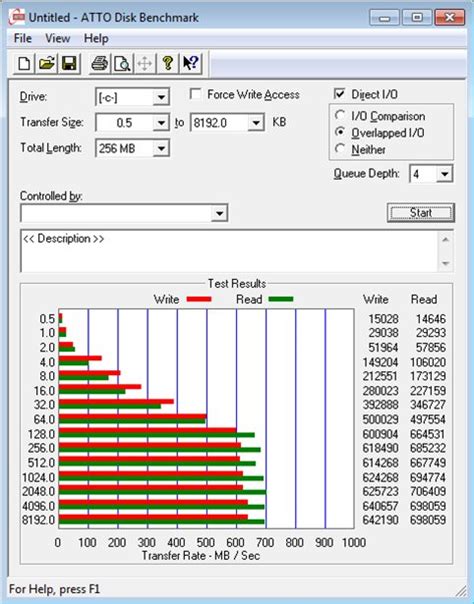474x604 pixels.
Task: Click the Description scroll down arrow
Action: (x=446, y=263)
